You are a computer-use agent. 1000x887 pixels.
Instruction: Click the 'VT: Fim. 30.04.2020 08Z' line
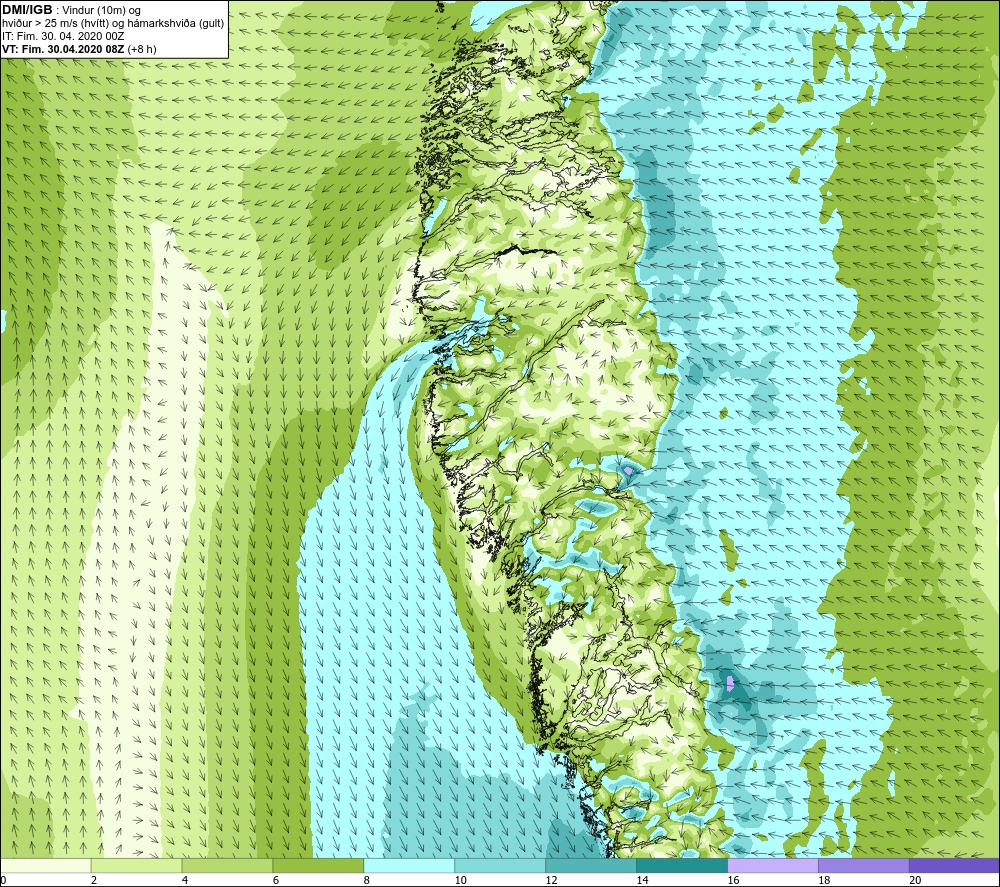click(79, 49)
